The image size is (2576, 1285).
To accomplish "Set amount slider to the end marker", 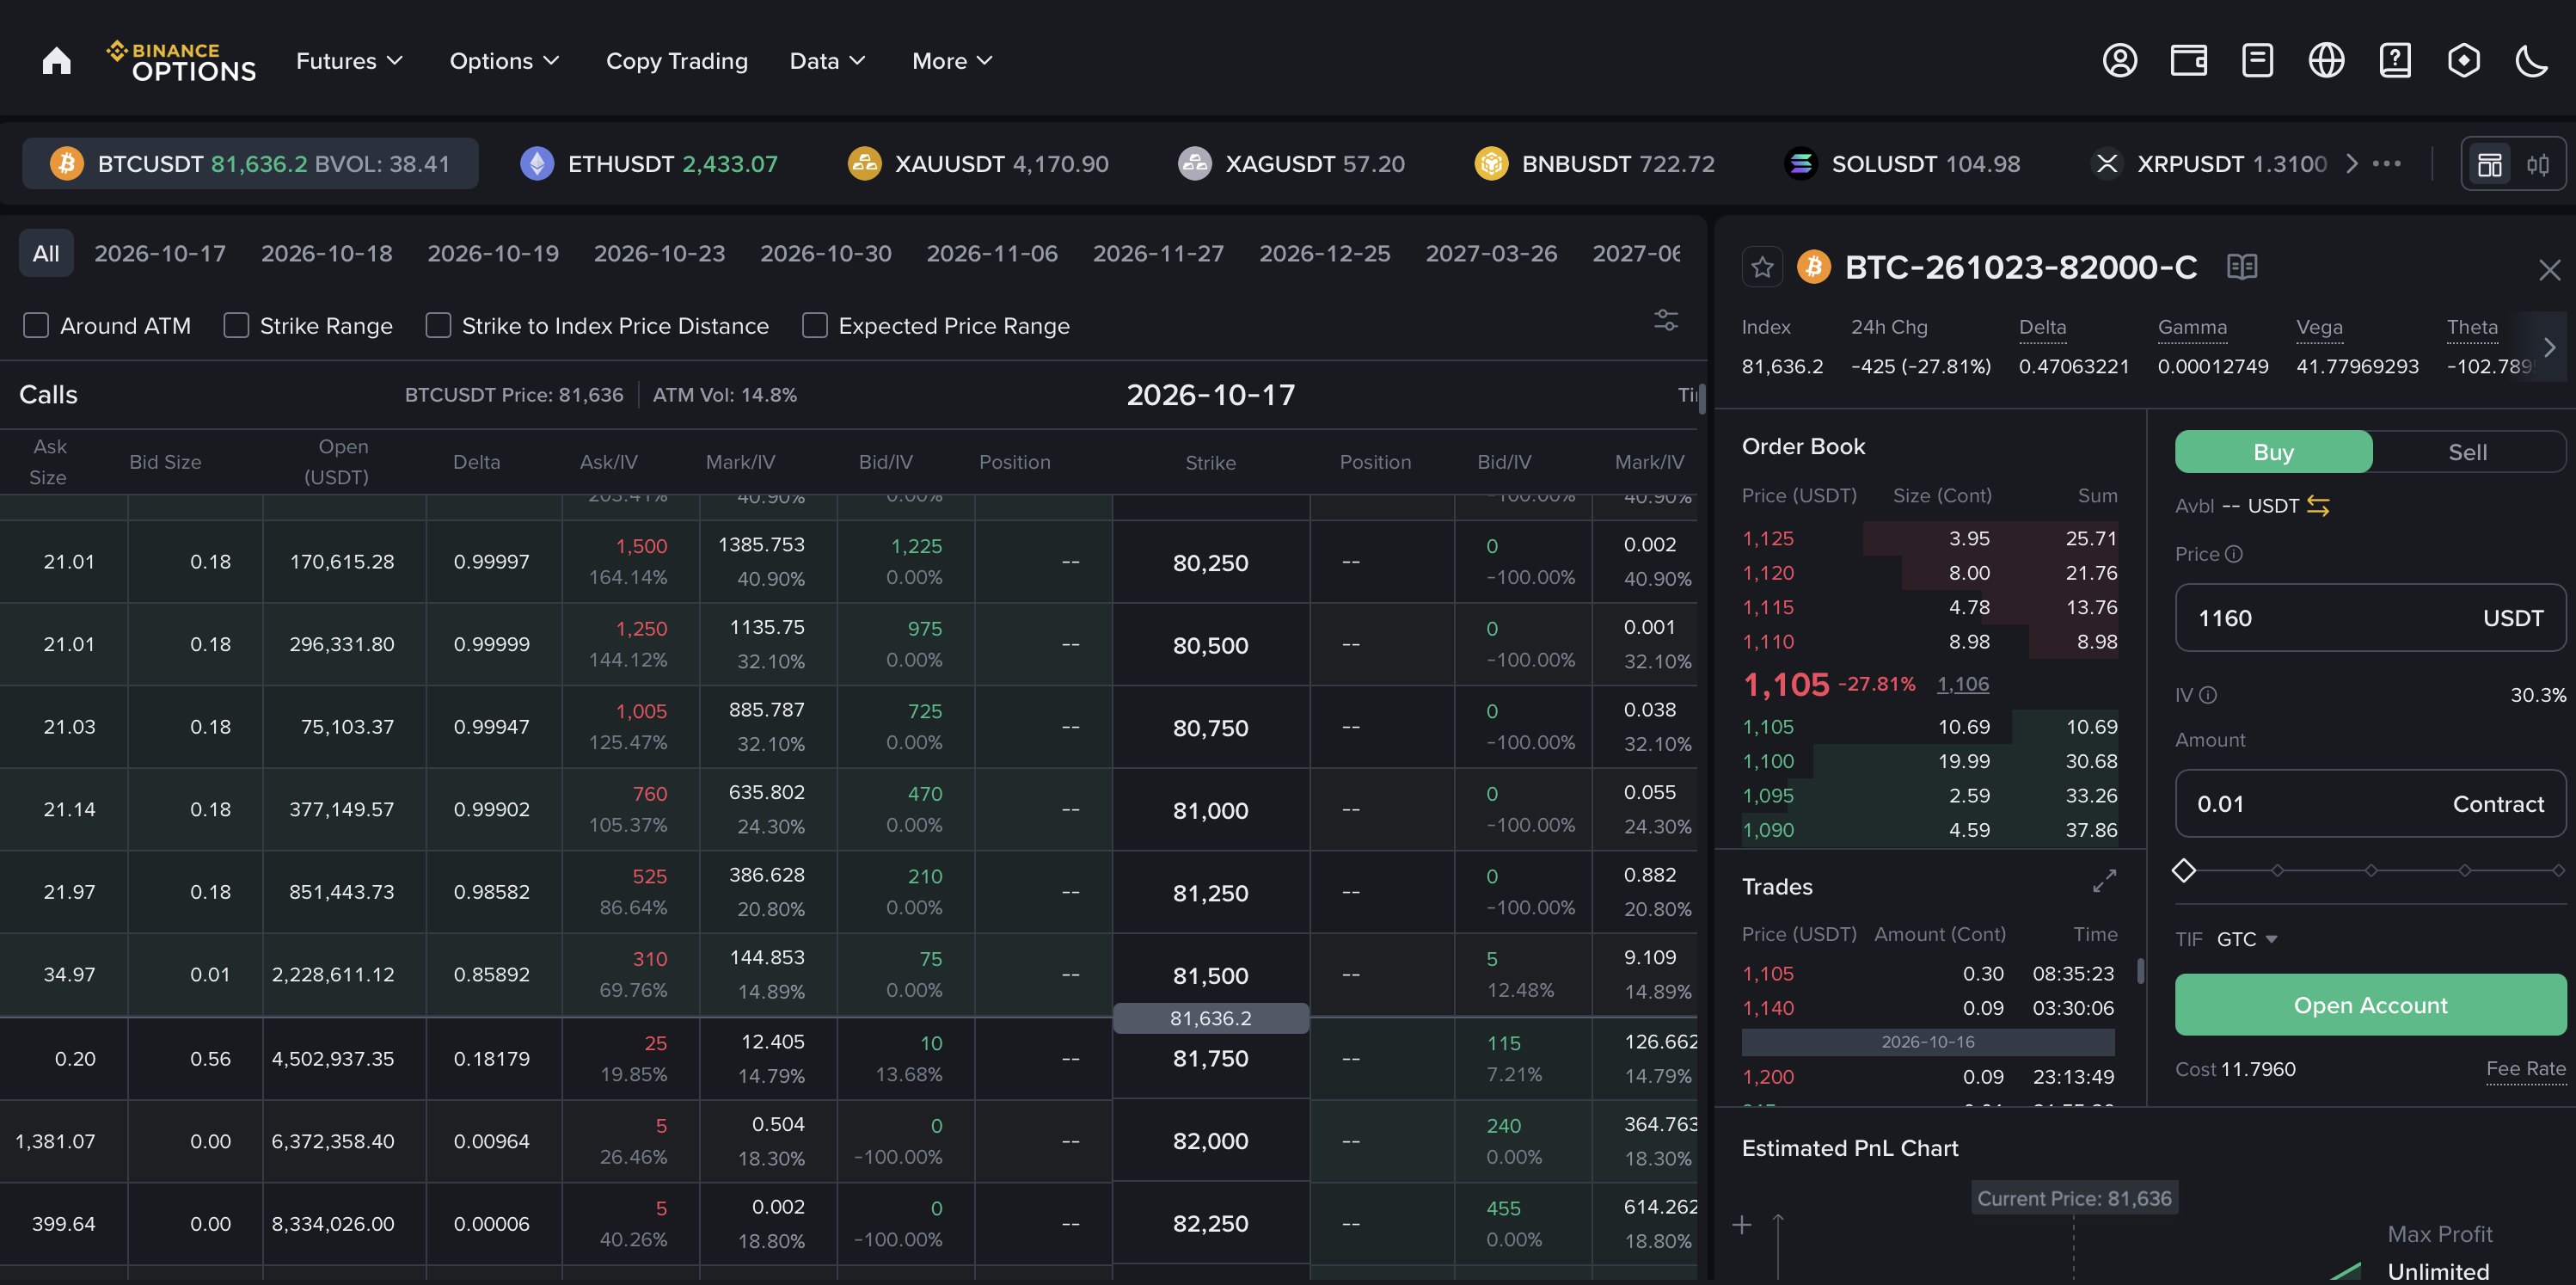I will (x=2558, y=870).
